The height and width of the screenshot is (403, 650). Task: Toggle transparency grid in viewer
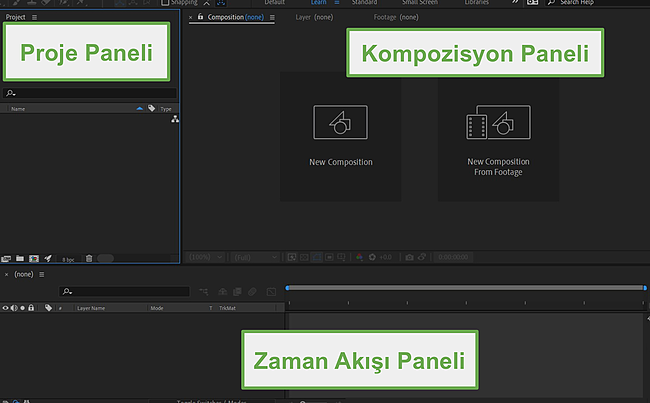(304, 257)
